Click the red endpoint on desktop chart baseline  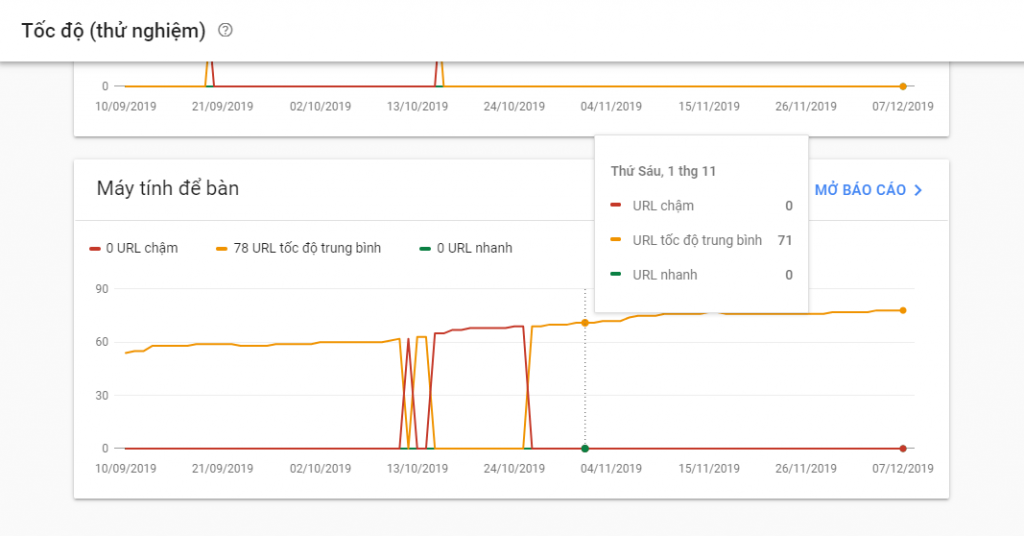point(903,448)
